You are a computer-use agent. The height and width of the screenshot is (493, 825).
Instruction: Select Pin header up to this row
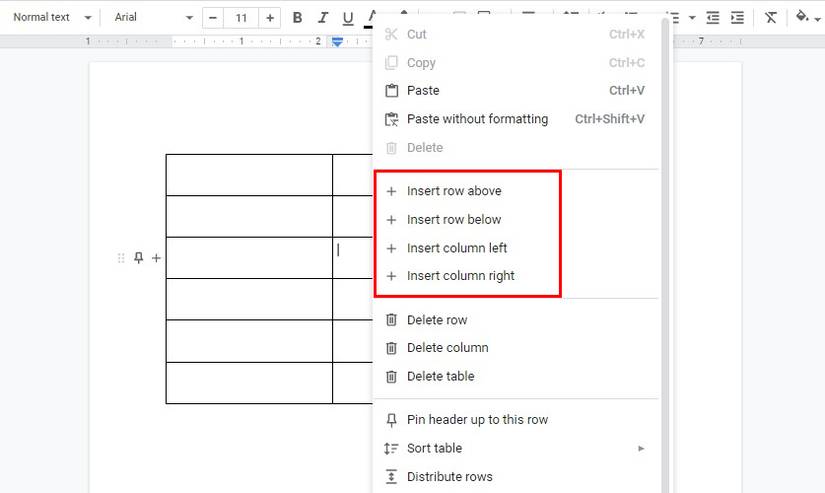point(477,420)
